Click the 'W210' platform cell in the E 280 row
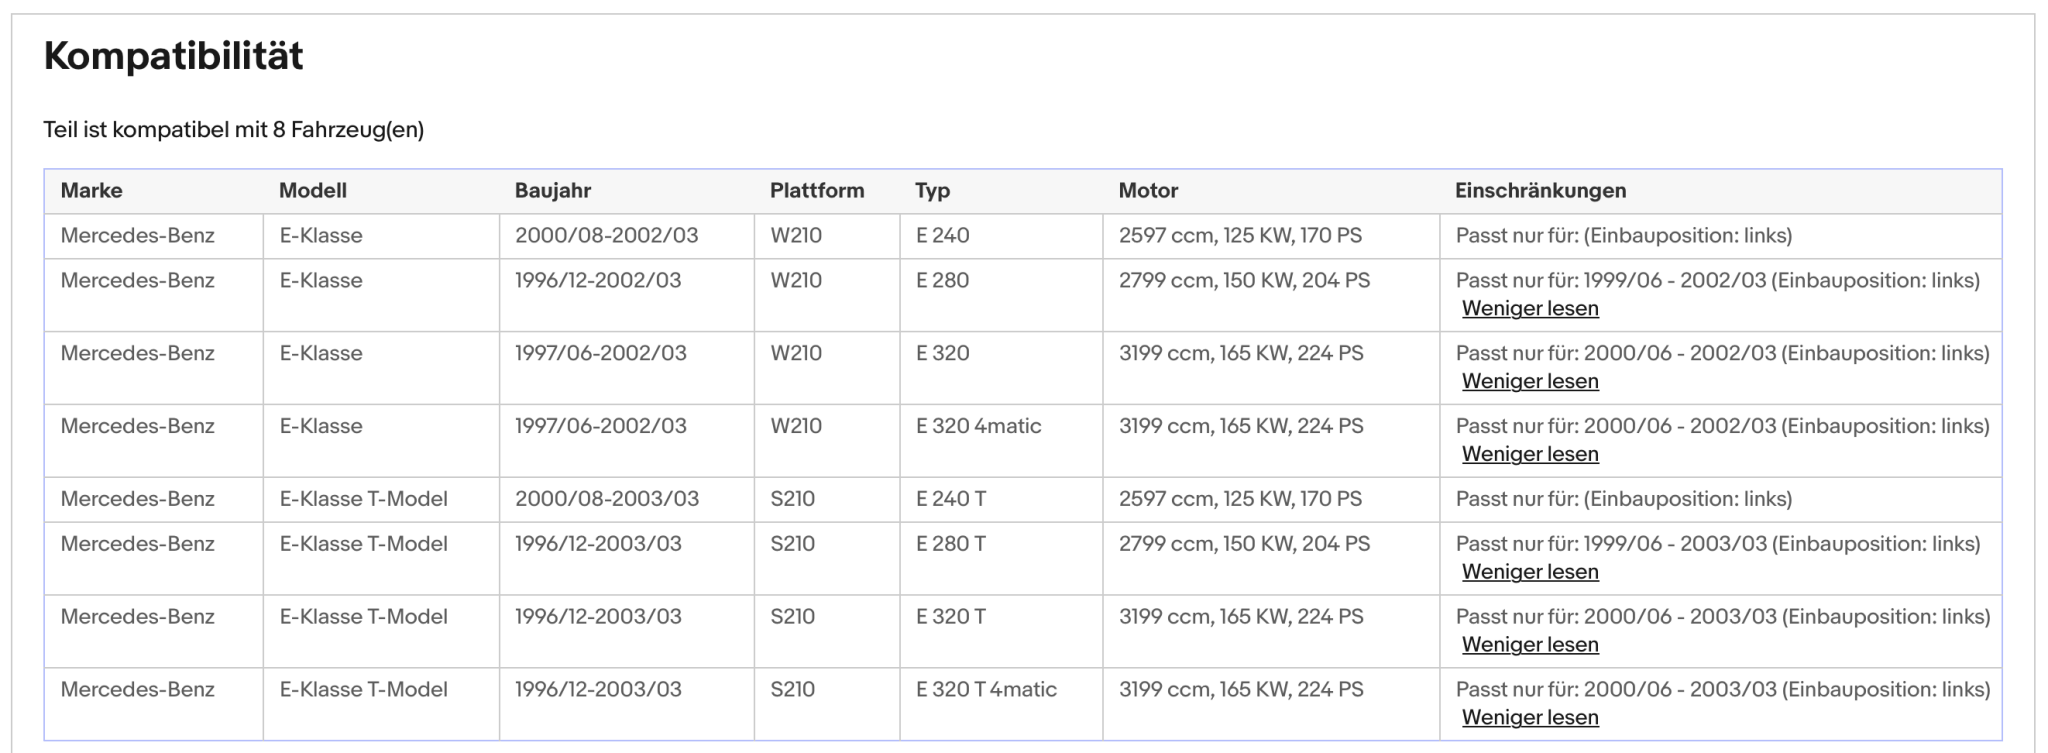Image resolution: width=2048 pixels, height=753 pixels. click(796, 281)
